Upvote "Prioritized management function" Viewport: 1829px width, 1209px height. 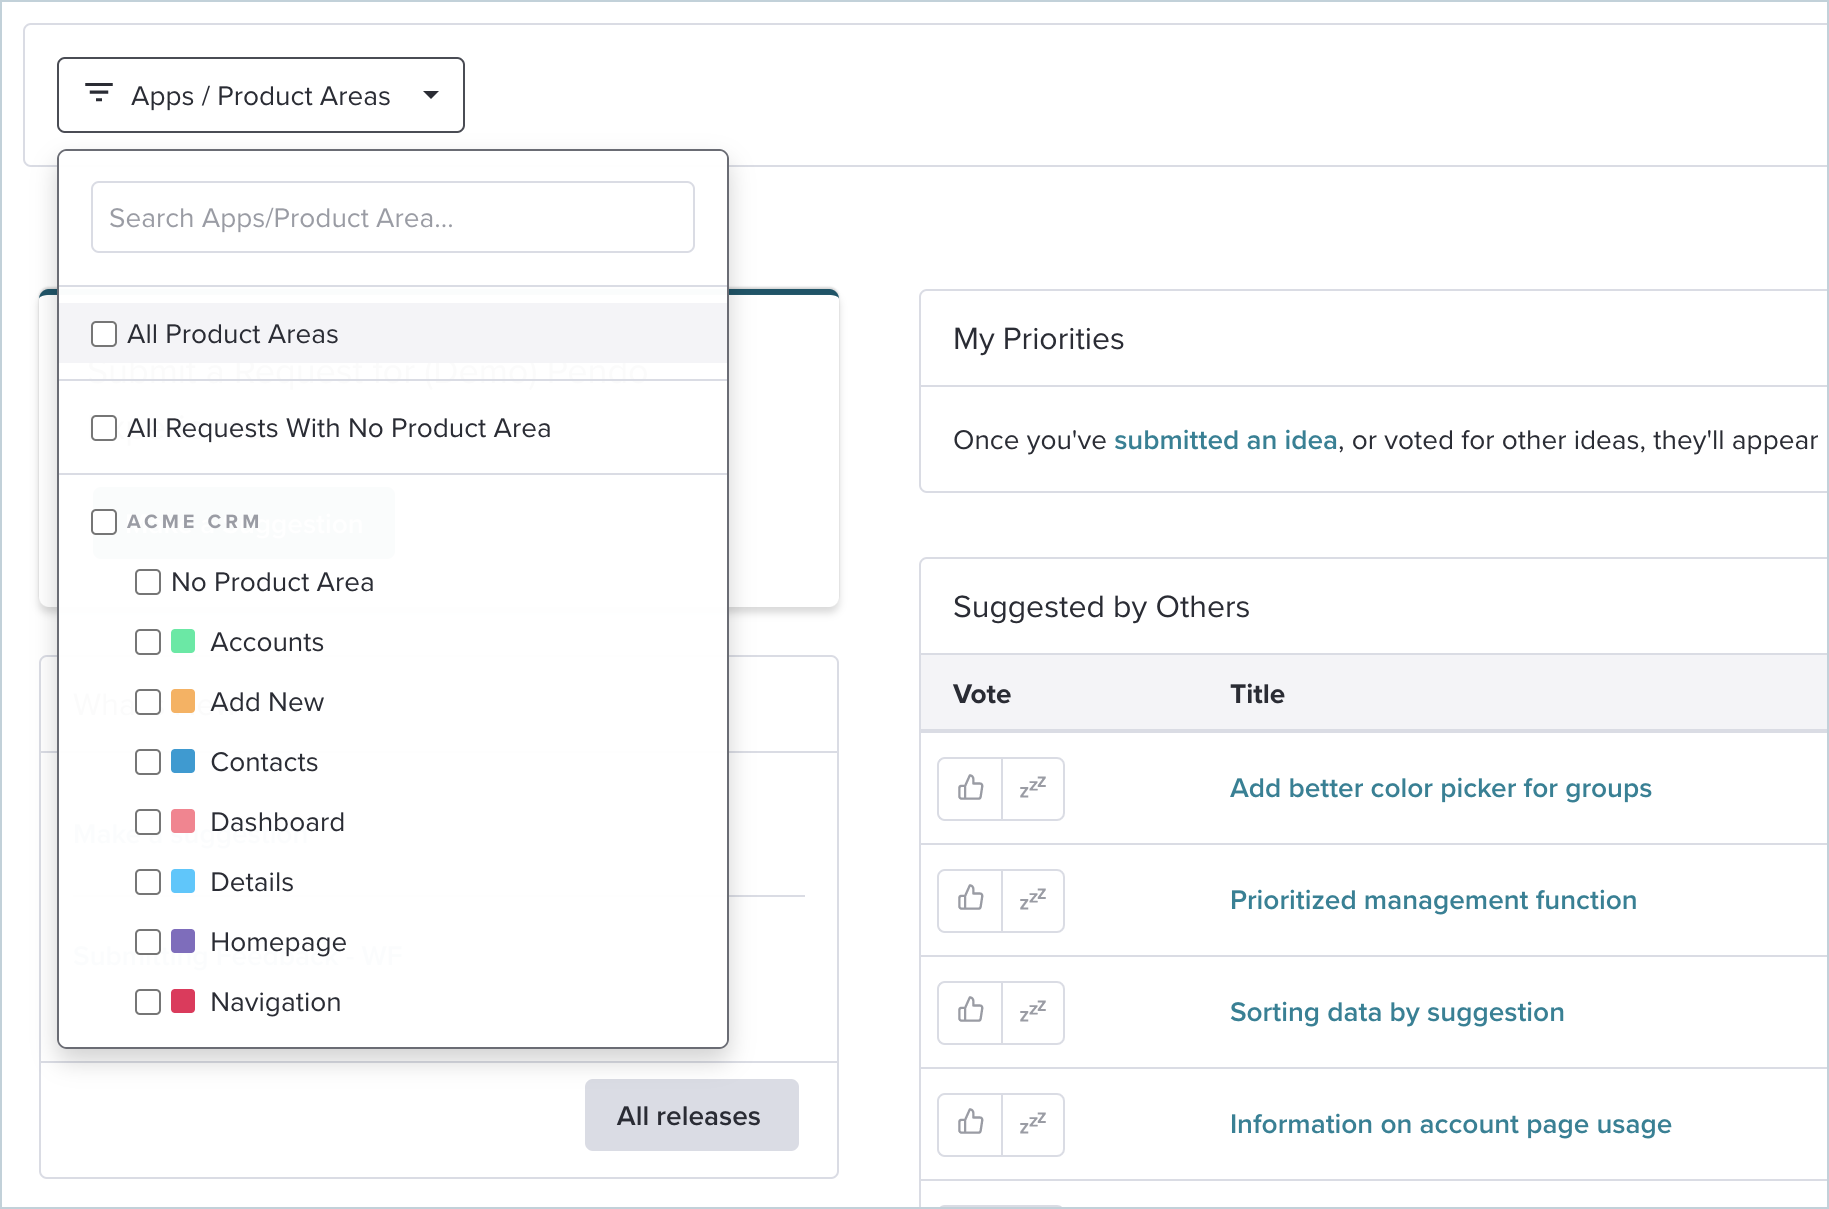(969, 901)
